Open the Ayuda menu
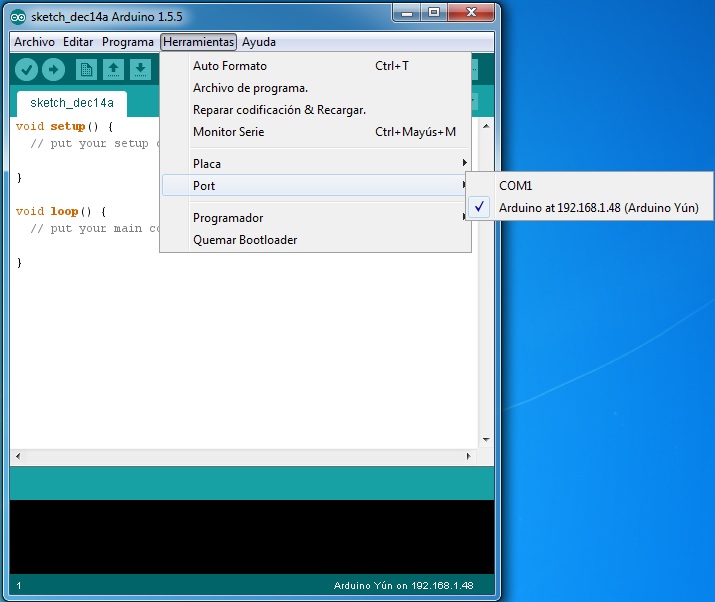Viewport: 715px width, 602px height. pyautogui.click(x=259, y=42)
